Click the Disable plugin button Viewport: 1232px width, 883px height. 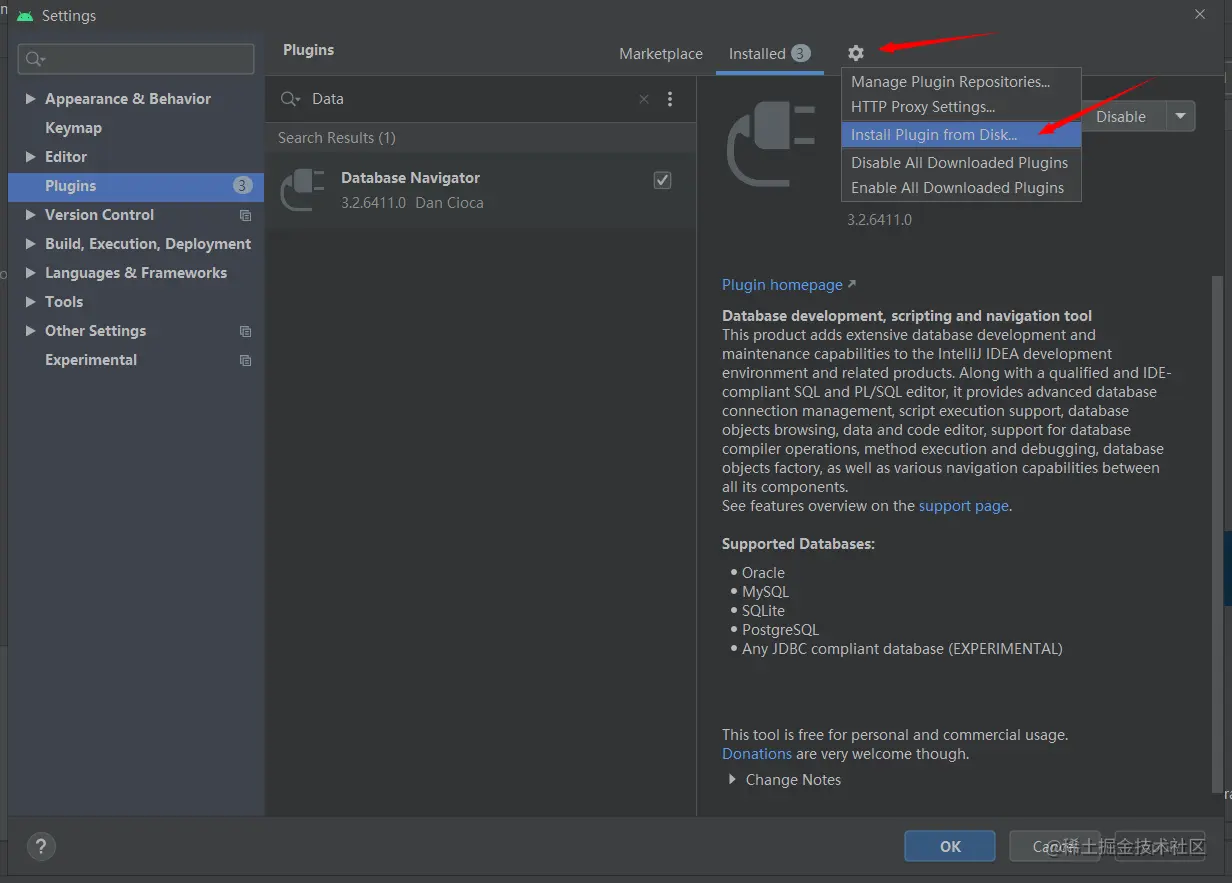coord(1121,116)
